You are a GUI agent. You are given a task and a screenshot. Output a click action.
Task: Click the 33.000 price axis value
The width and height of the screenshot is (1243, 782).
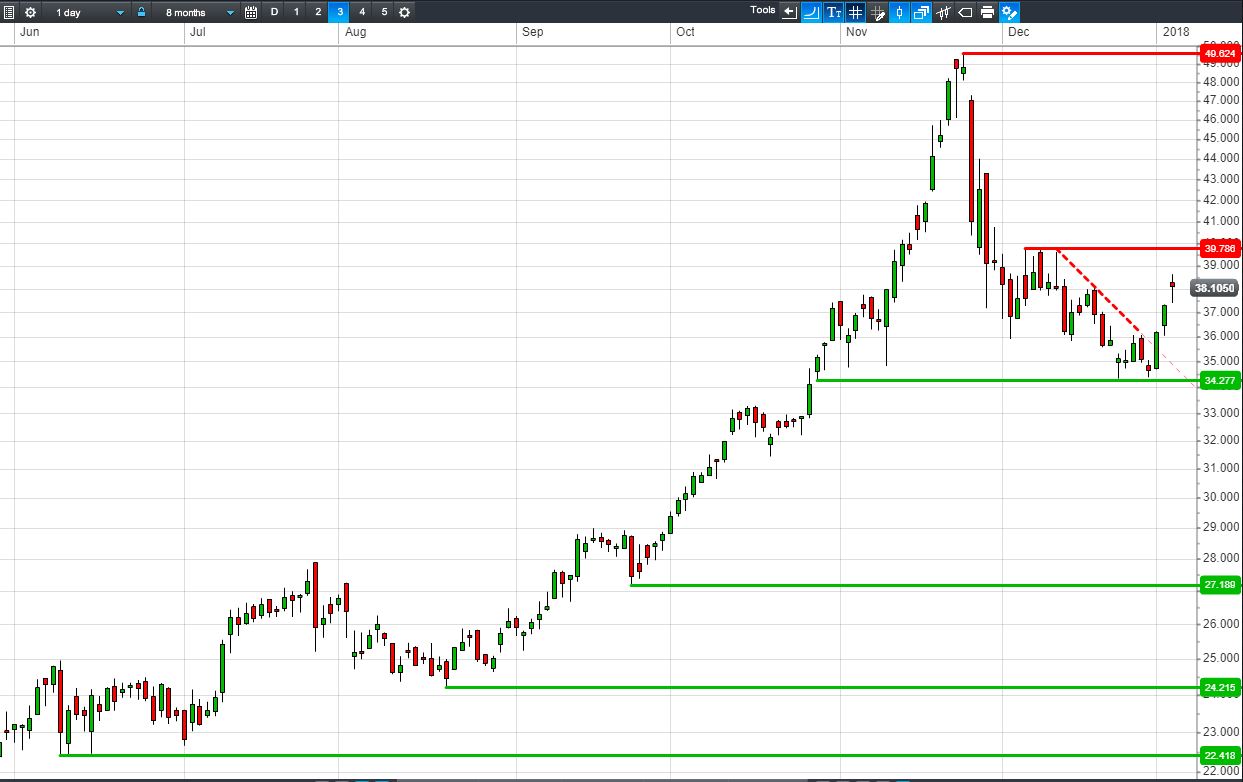click(1221, 413)
